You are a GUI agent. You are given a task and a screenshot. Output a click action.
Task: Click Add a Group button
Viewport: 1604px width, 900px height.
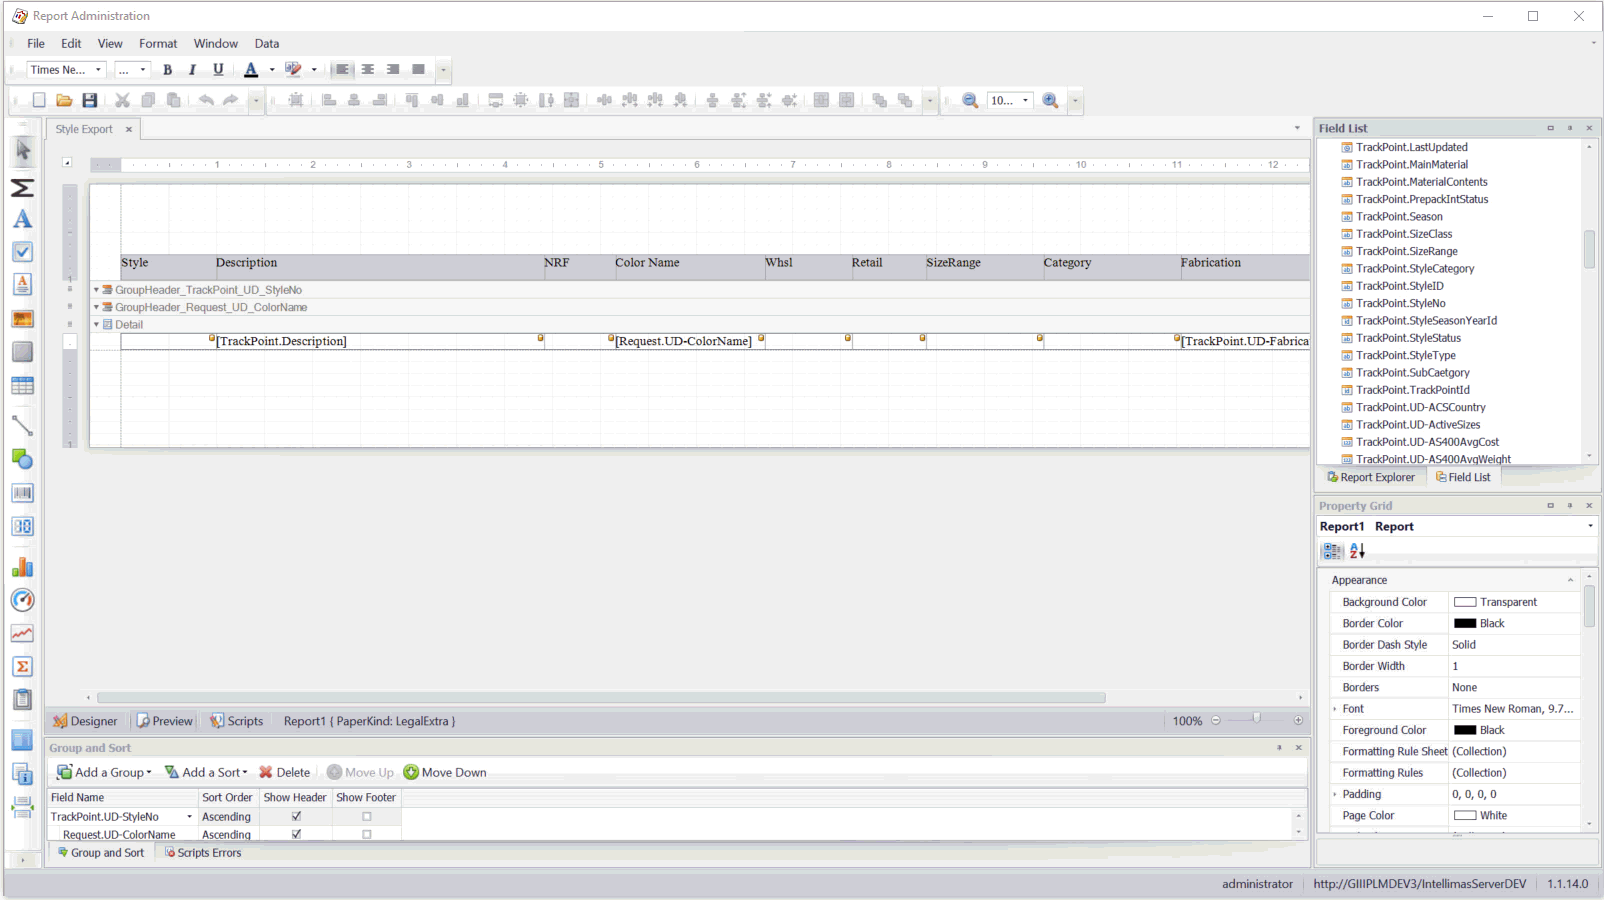[104, 772]
